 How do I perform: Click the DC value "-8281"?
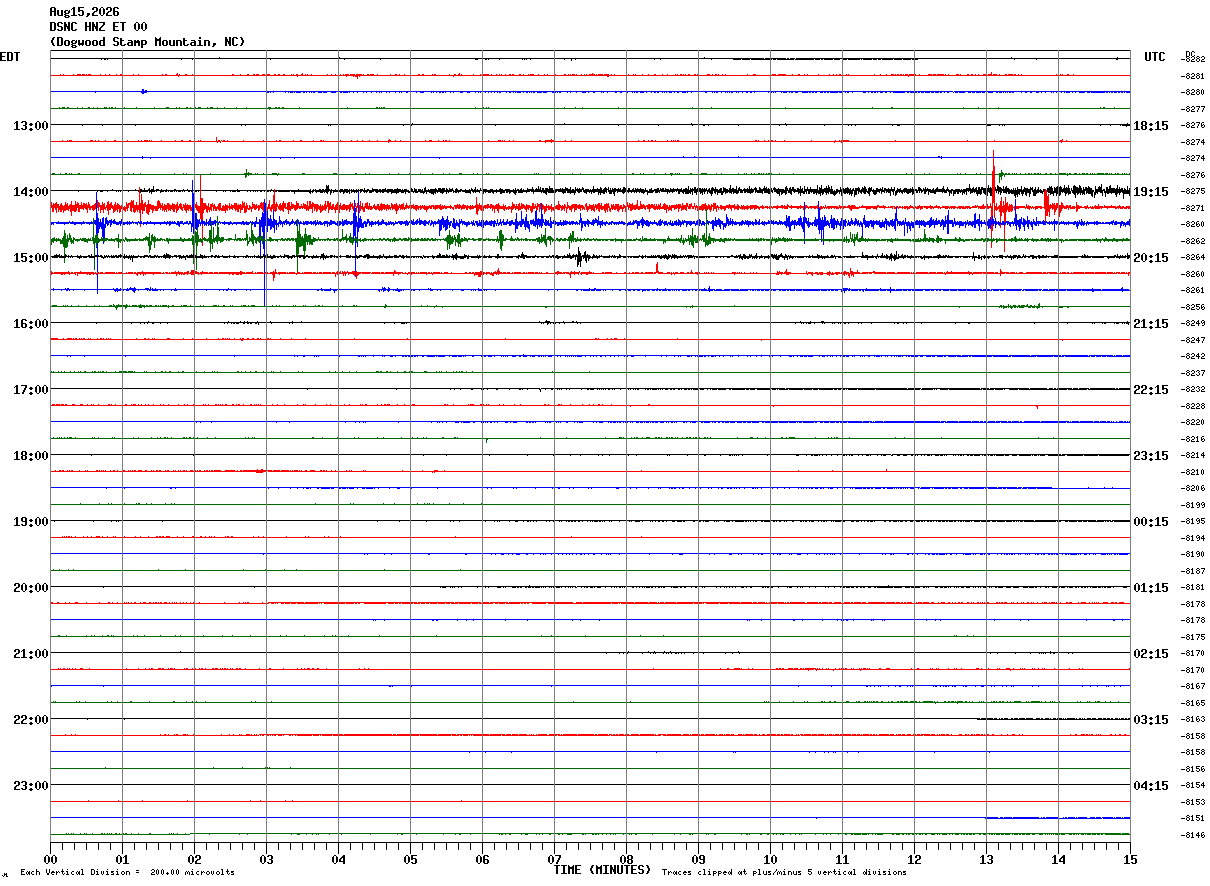(x=1194, y=76)
